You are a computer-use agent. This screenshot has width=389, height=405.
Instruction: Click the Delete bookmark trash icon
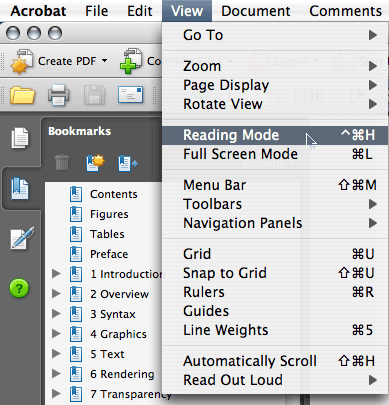tap(62, 163)
